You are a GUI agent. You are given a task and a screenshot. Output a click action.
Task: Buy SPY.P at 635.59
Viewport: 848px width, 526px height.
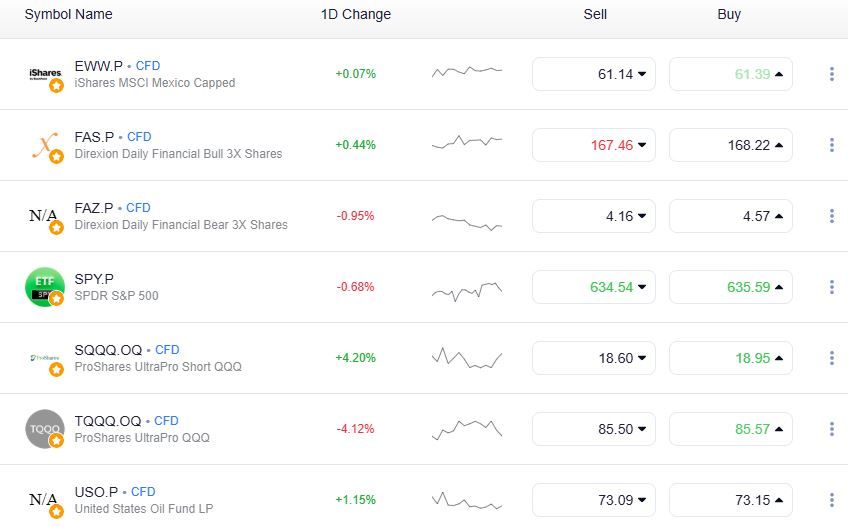(731, 287)
